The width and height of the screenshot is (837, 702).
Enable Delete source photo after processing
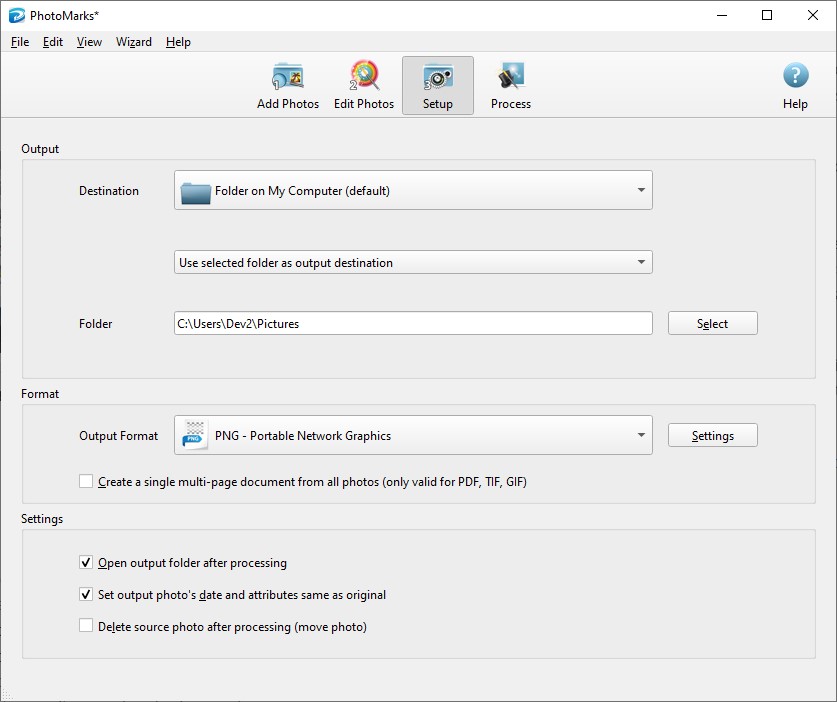coord(86,627)
